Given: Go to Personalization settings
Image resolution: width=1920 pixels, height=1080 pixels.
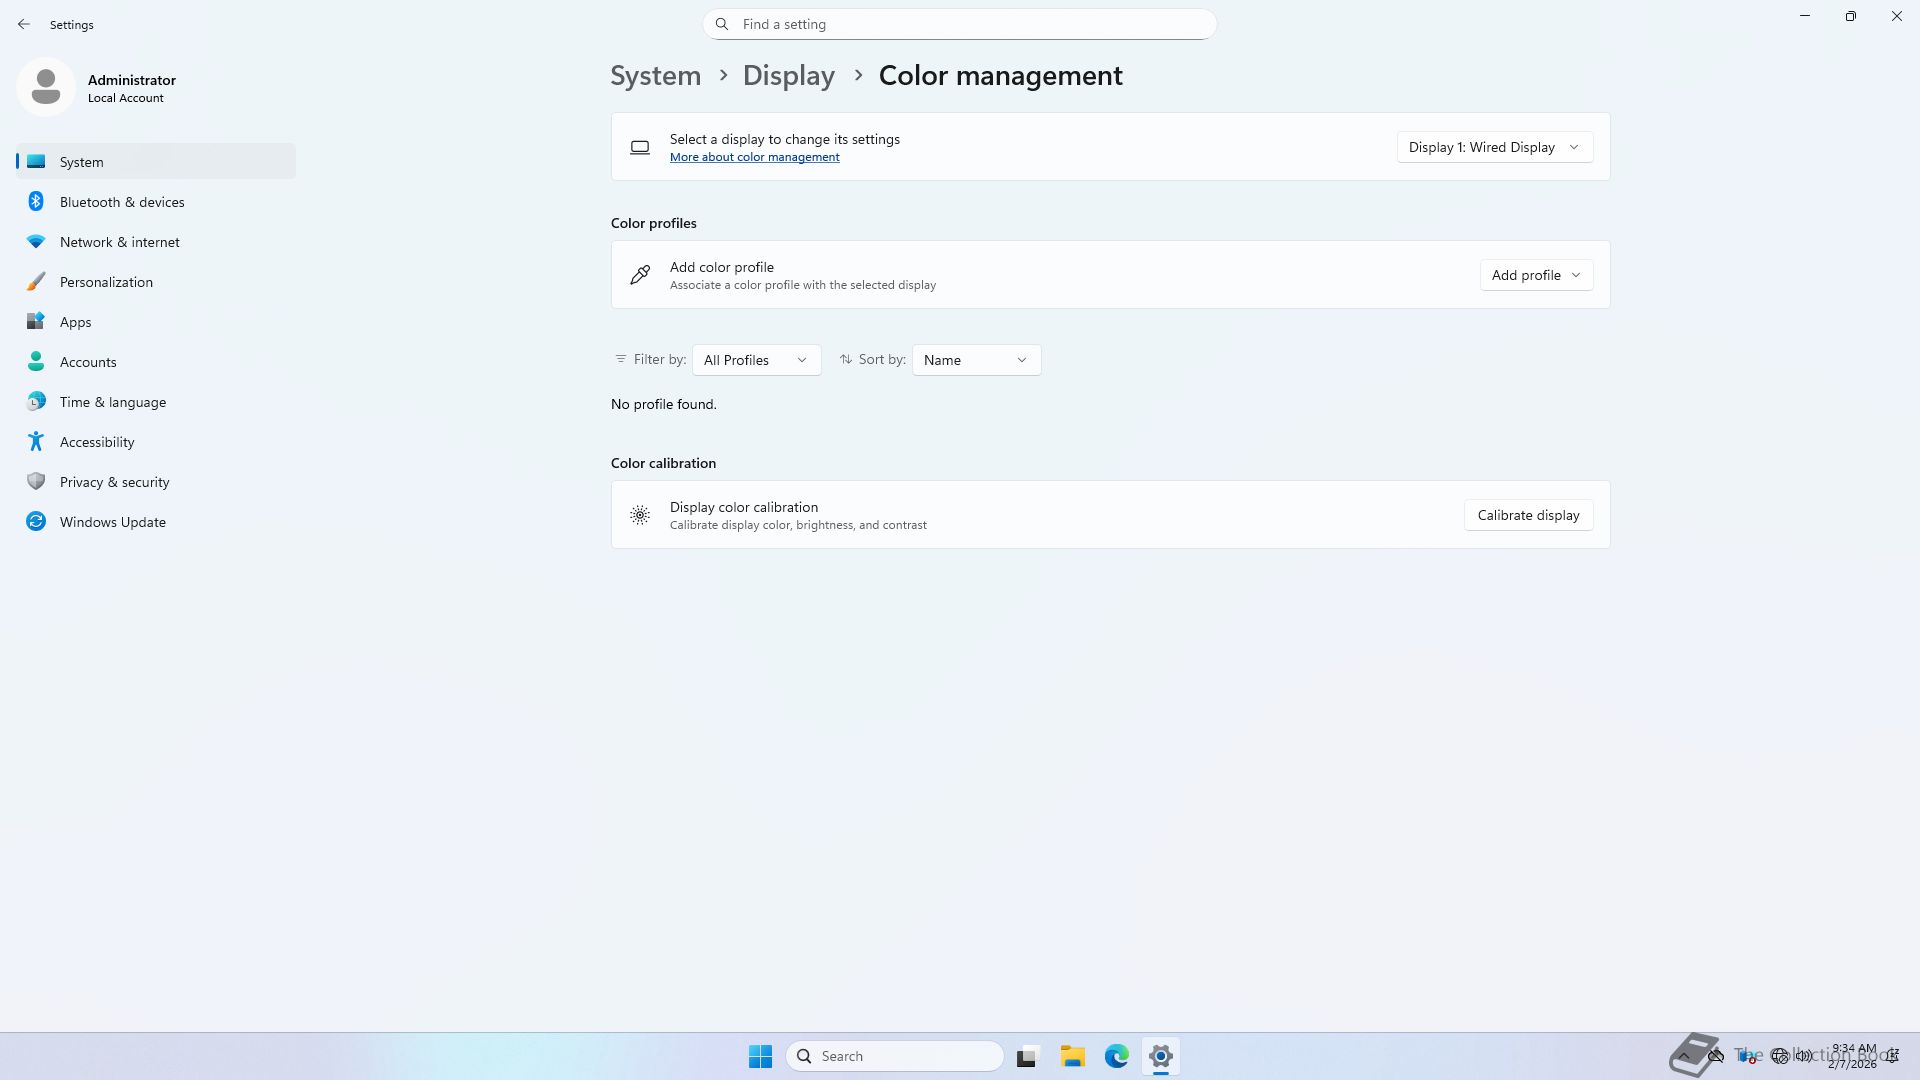Looking at the screenshot, I should (106, 282).
